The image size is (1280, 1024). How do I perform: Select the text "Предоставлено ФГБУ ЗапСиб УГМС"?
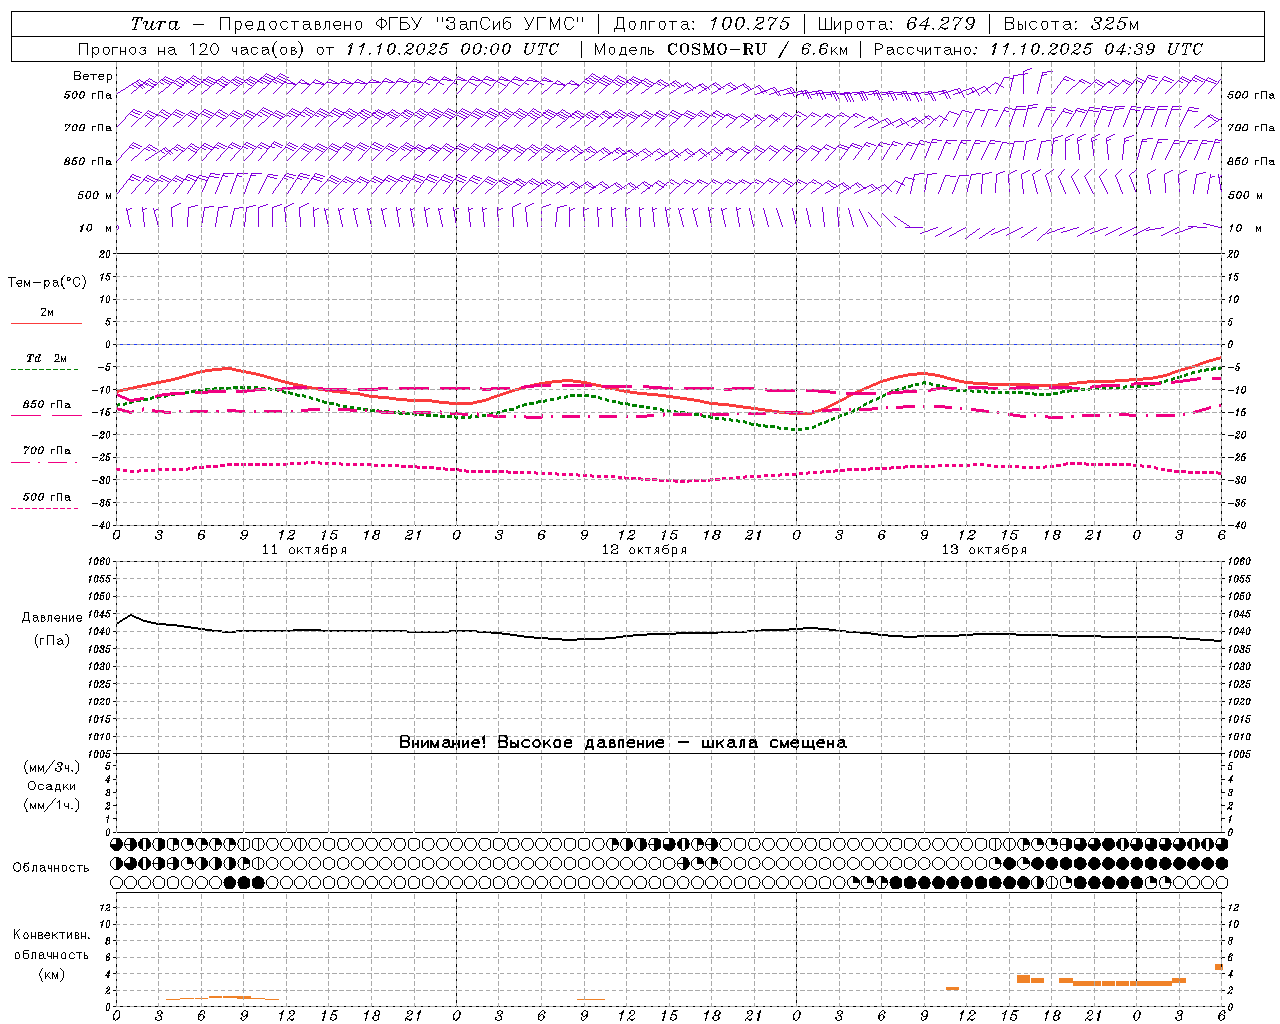coord(401,24)
